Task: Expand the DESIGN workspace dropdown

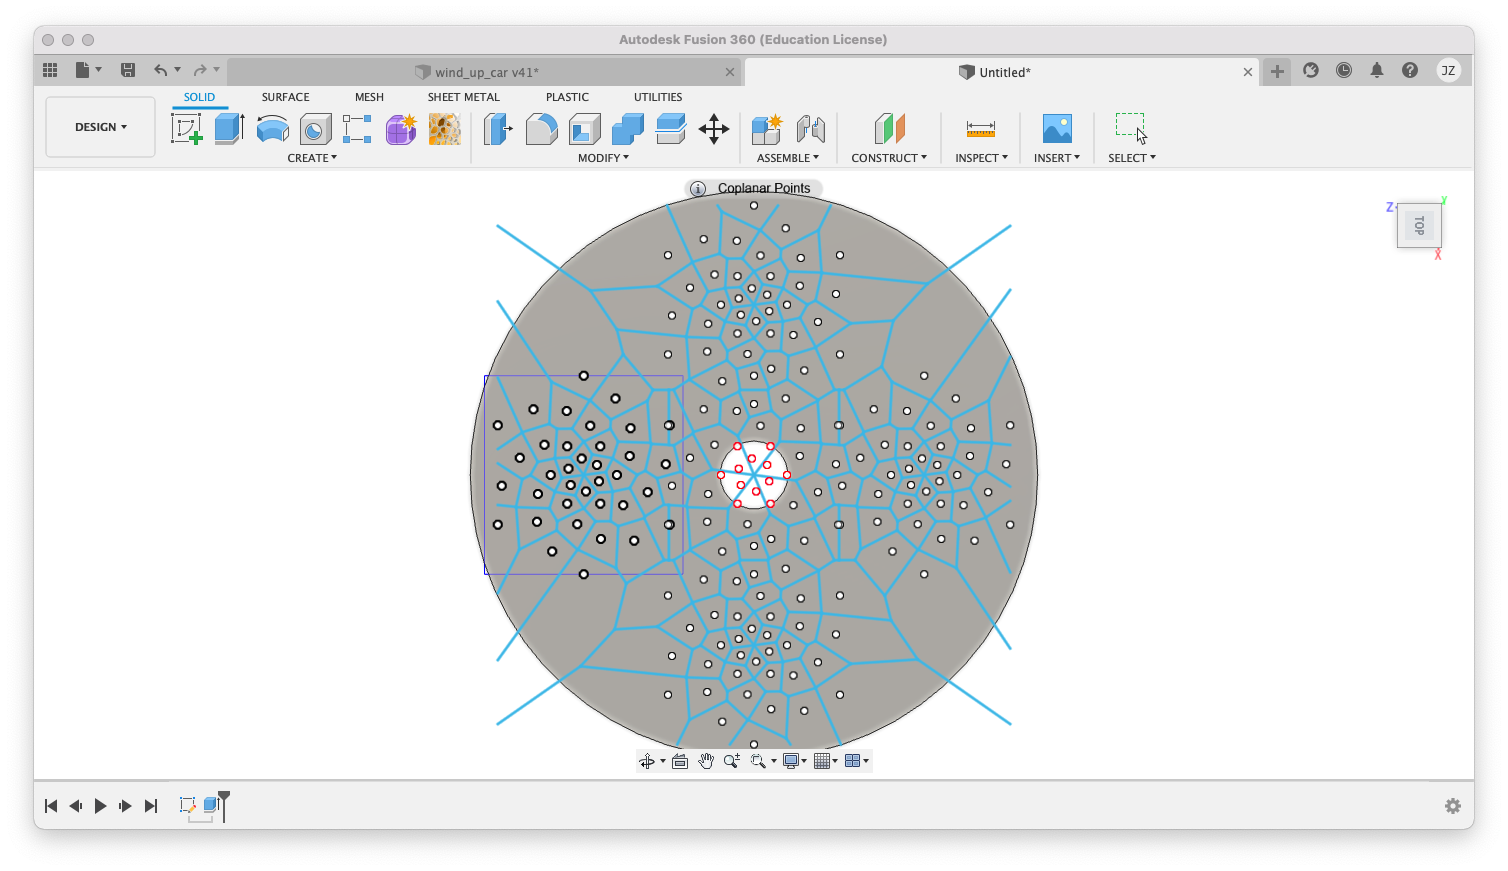Action: pos(101,127)
